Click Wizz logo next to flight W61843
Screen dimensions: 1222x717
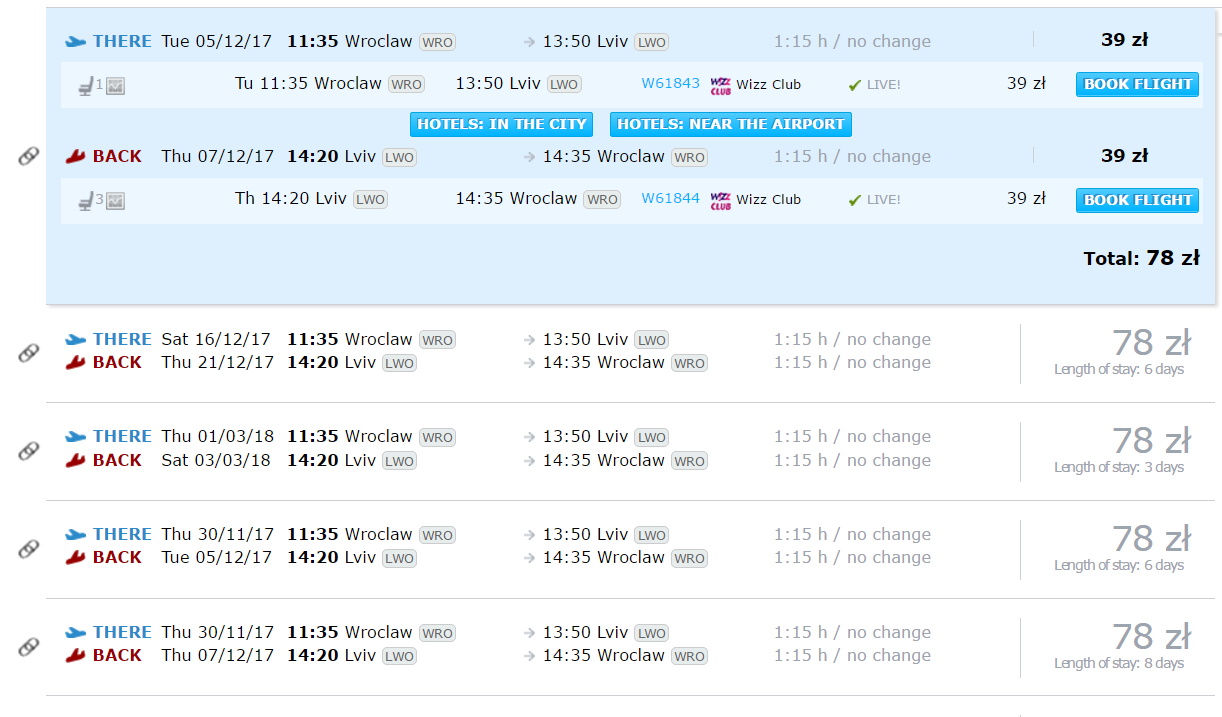[x=720, y=85]
